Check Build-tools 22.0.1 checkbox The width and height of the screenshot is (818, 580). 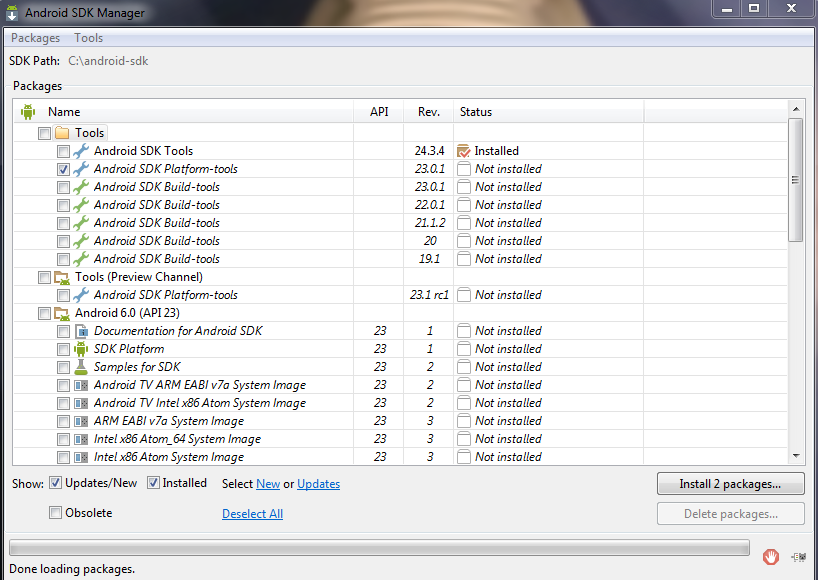coord(63,206)
